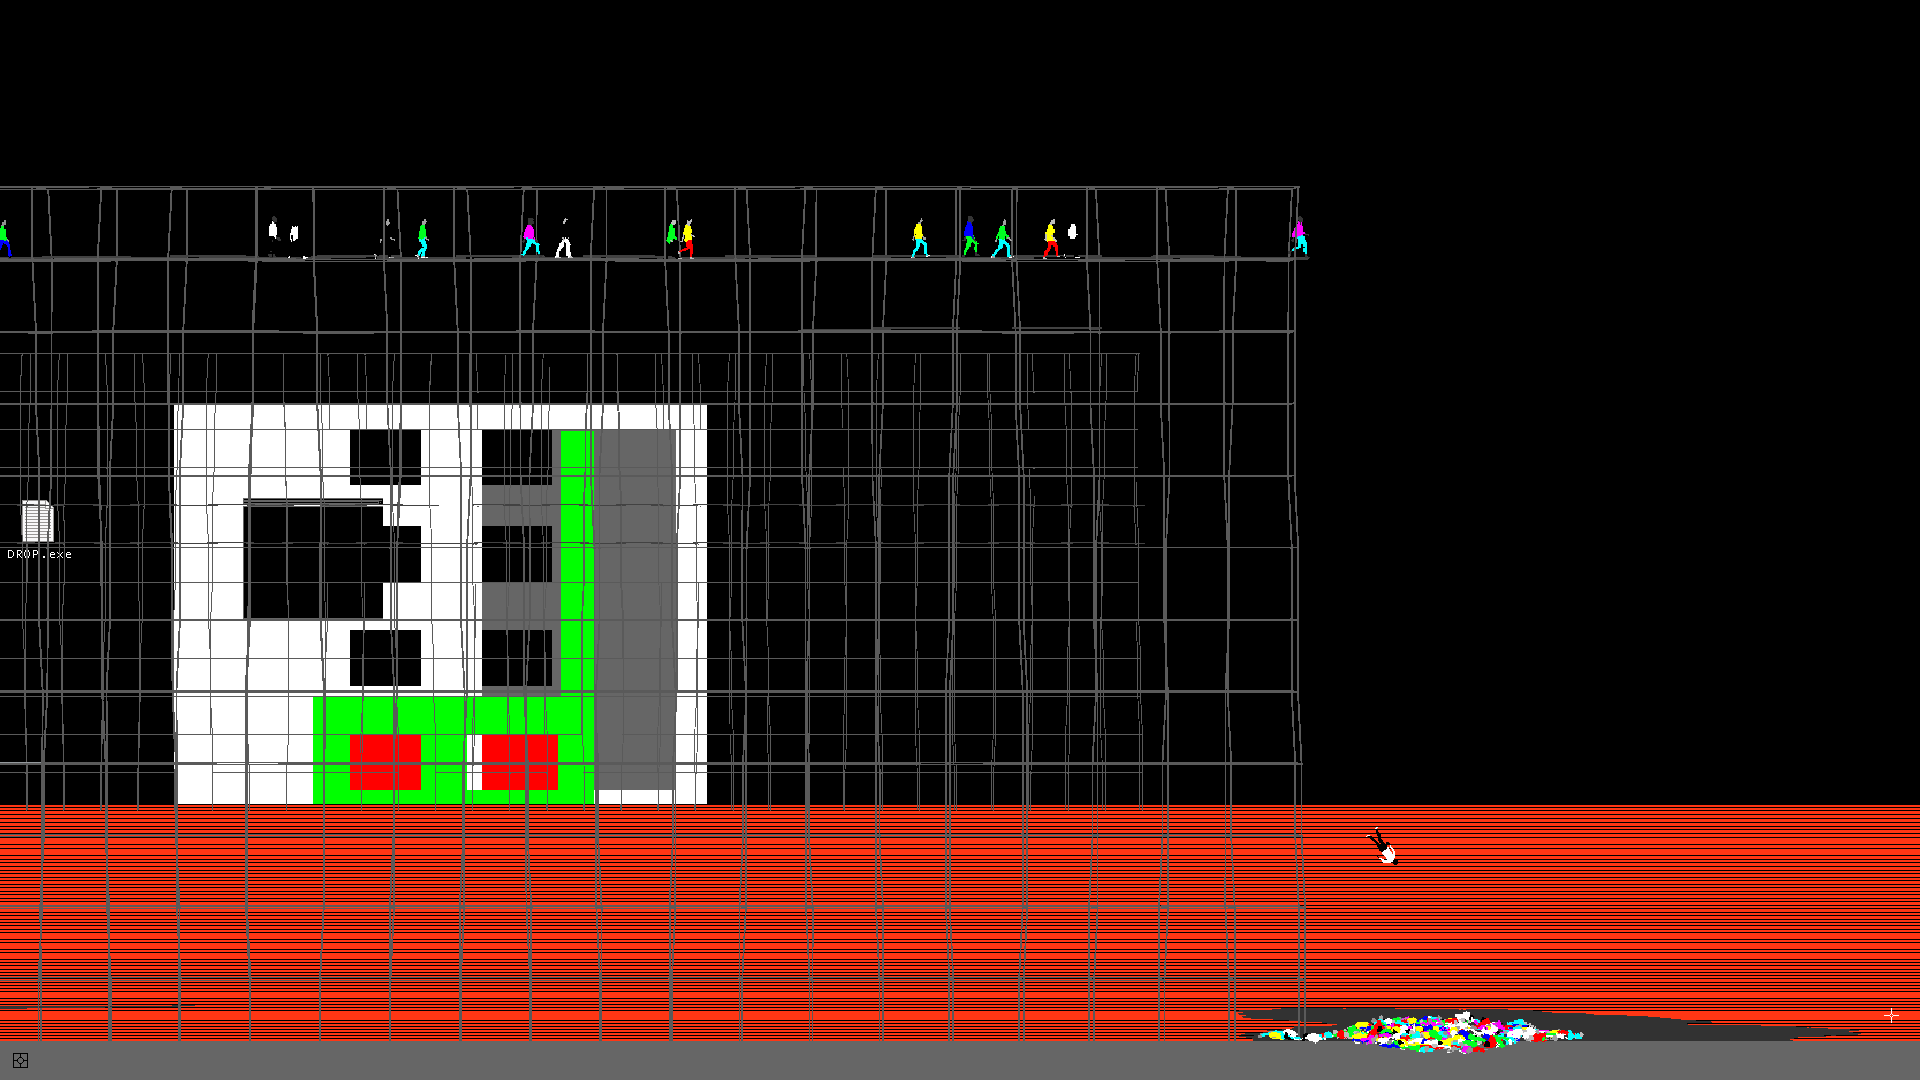The image size is (1920, 1080).
Task: Open the crosshair square icon in the taskbar
Action: click(x=20, y=1060)
